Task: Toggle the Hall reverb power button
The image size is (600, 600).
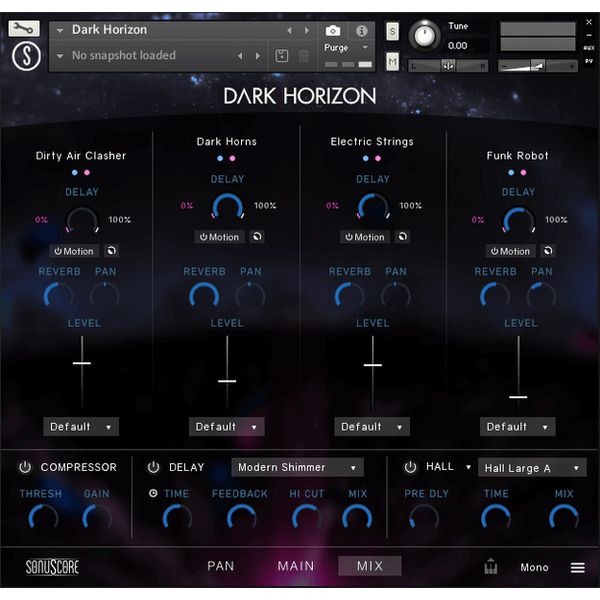Action: click(x=410, y=467)
